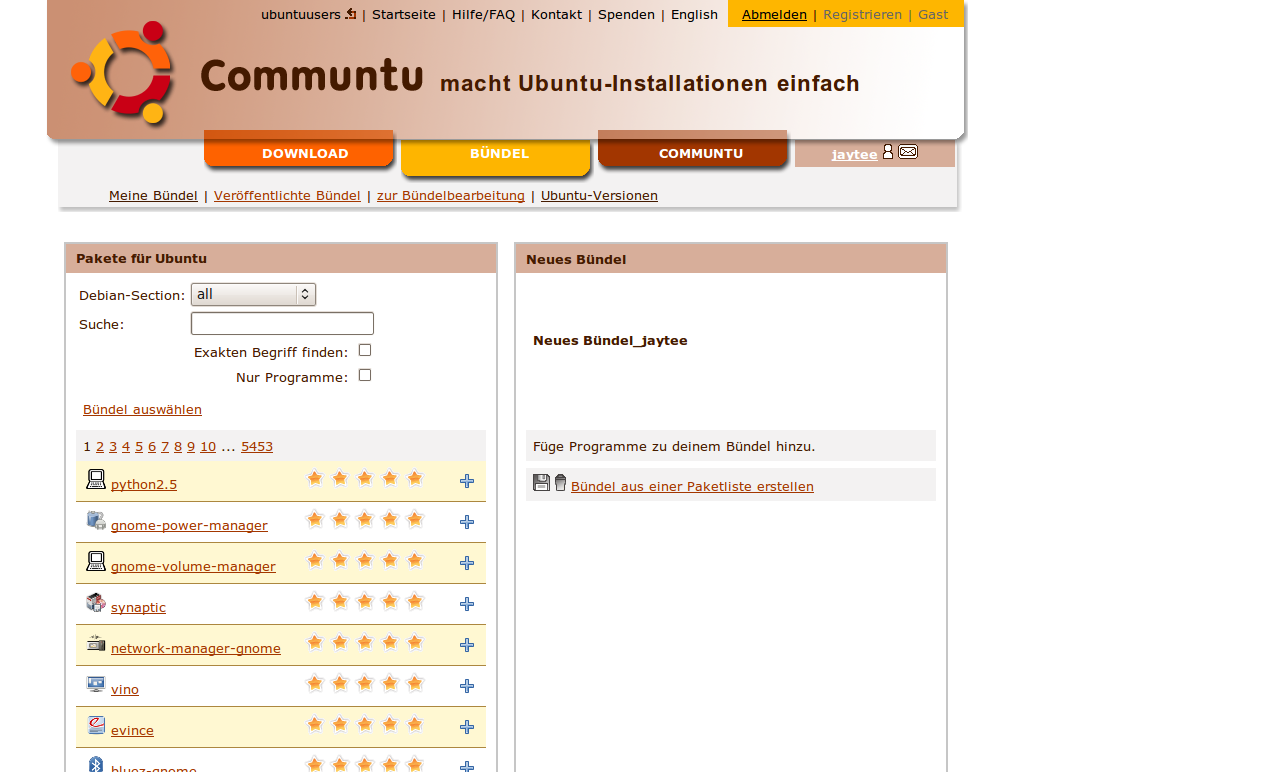Add python2.5 with its plus icon
Viewport: 1264px width, 772px height.
coord(467,481)
